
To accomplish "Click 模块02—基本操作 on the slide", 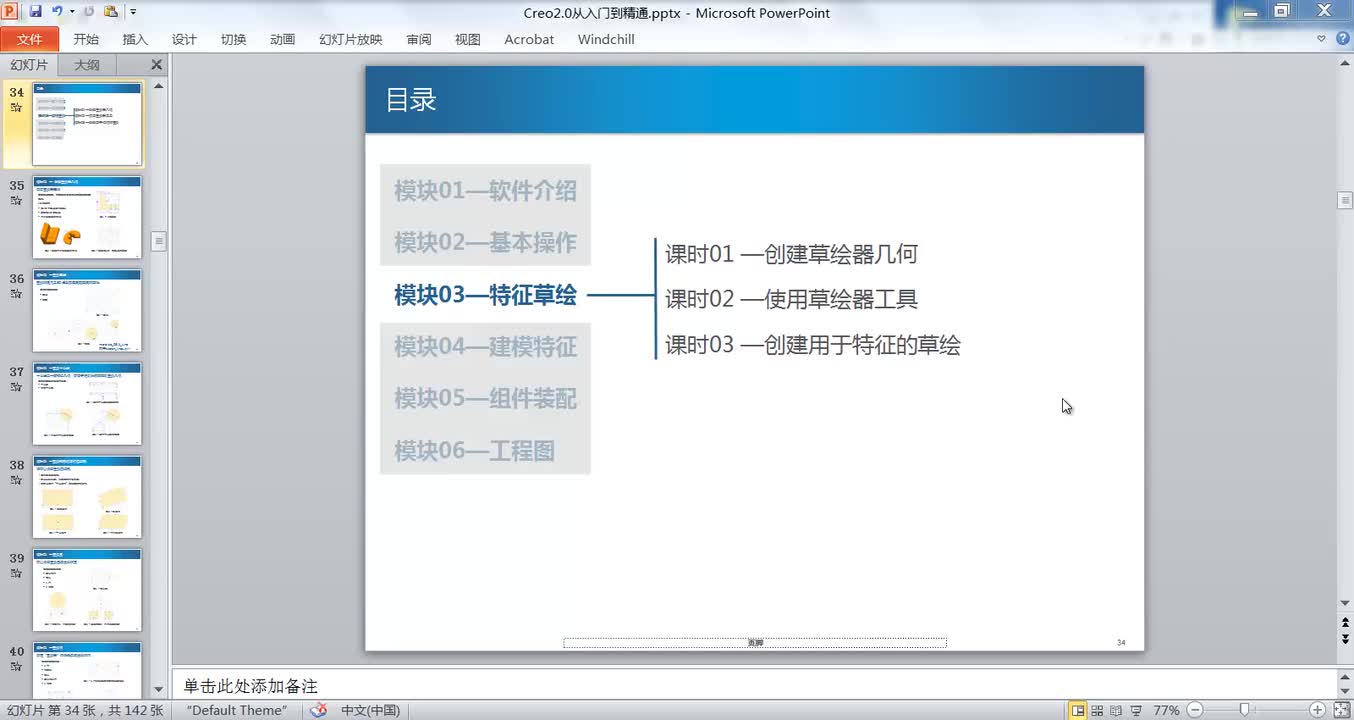I will (x=485, y=243).
